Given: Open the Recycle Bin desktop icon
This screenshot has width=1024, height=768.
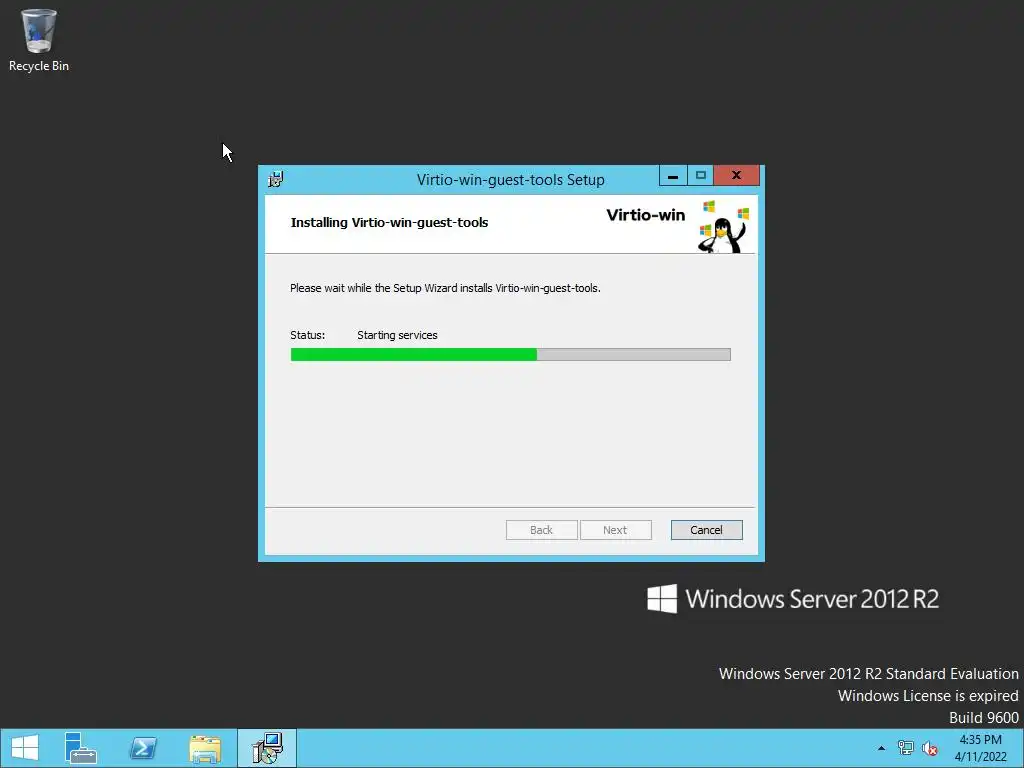Looking at the screenshot, I should [39, 40].
